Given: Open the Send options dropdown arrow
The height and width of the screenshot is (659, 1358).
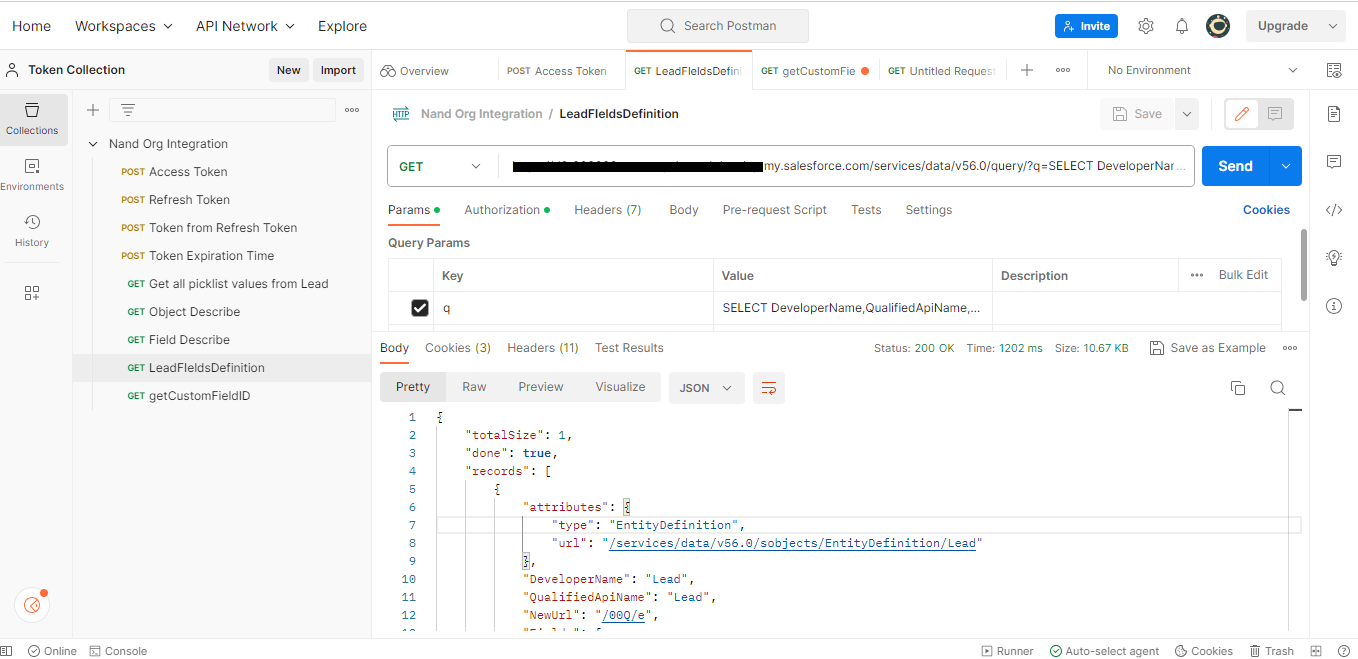Looking at the screenshot, I should click(1285, 166).
